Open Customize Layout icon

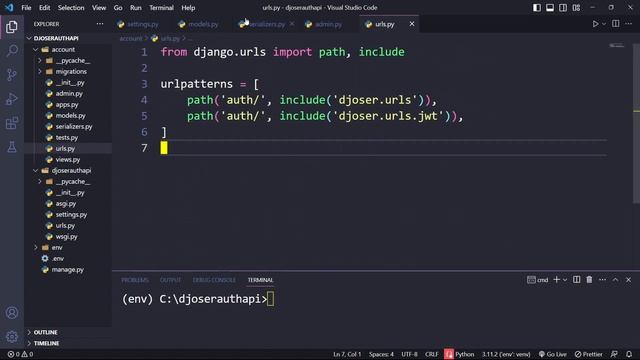(576, 8)
